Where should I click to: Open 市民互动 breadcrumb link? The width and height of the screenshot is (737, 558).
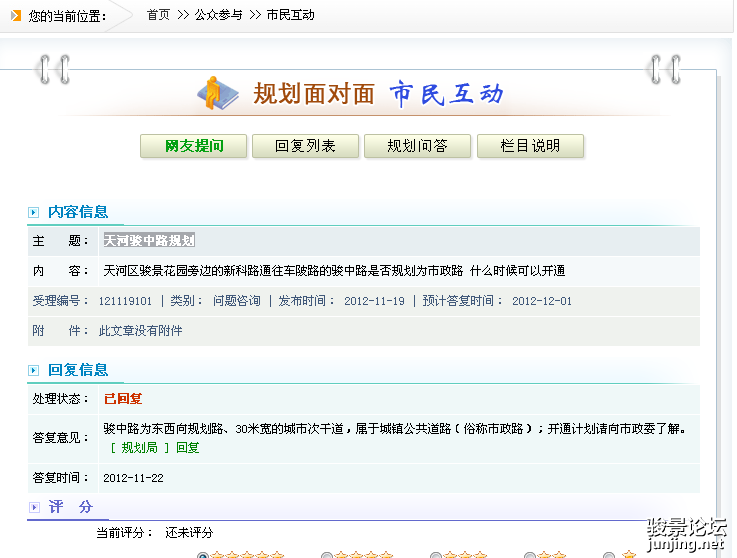(290, 15)
